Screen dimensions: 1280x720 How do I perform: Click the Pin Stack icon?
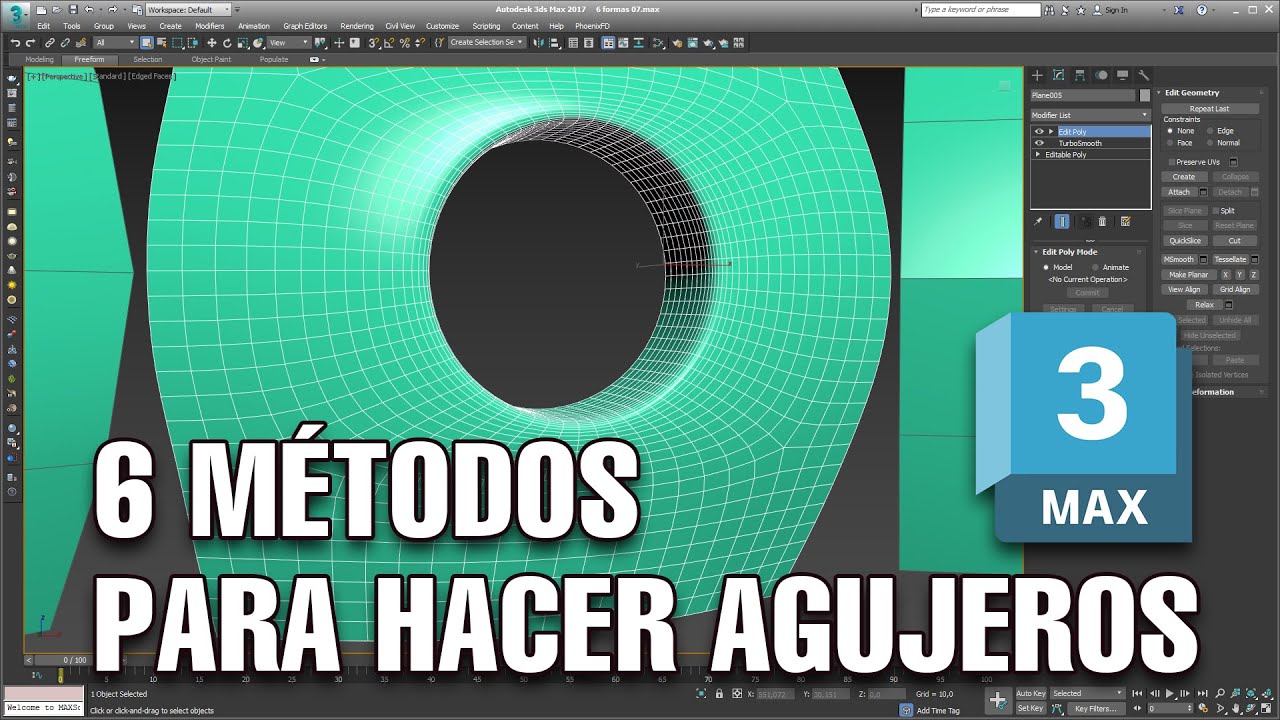(1038, 221)
